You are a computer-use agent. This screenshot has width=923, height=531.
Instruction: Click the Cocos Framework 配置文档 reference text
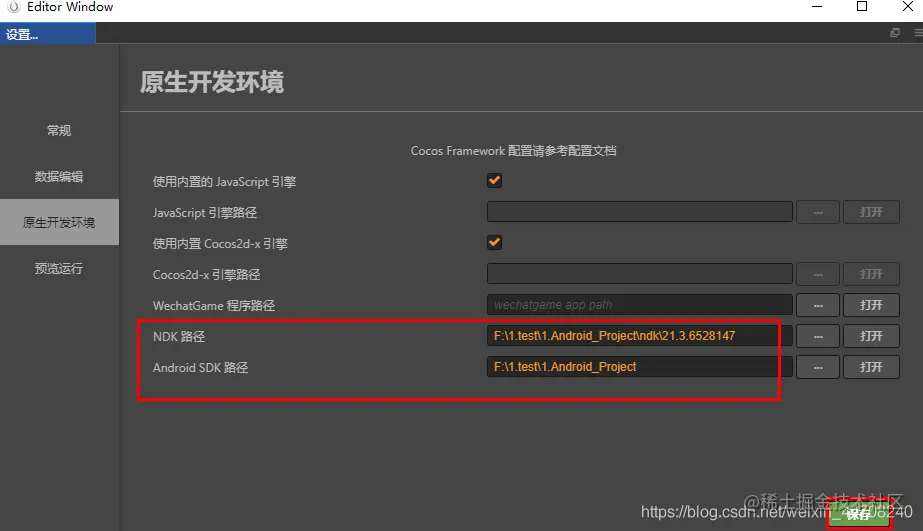513,151
